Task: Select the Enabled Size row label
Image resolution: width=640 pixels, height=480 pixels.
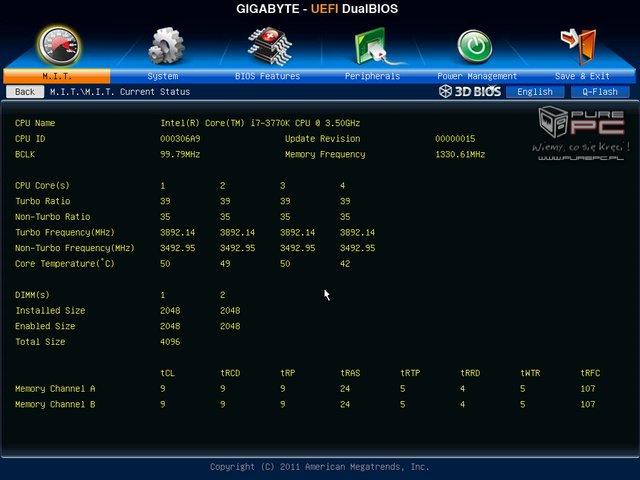Action: click(x=45, y=326)
